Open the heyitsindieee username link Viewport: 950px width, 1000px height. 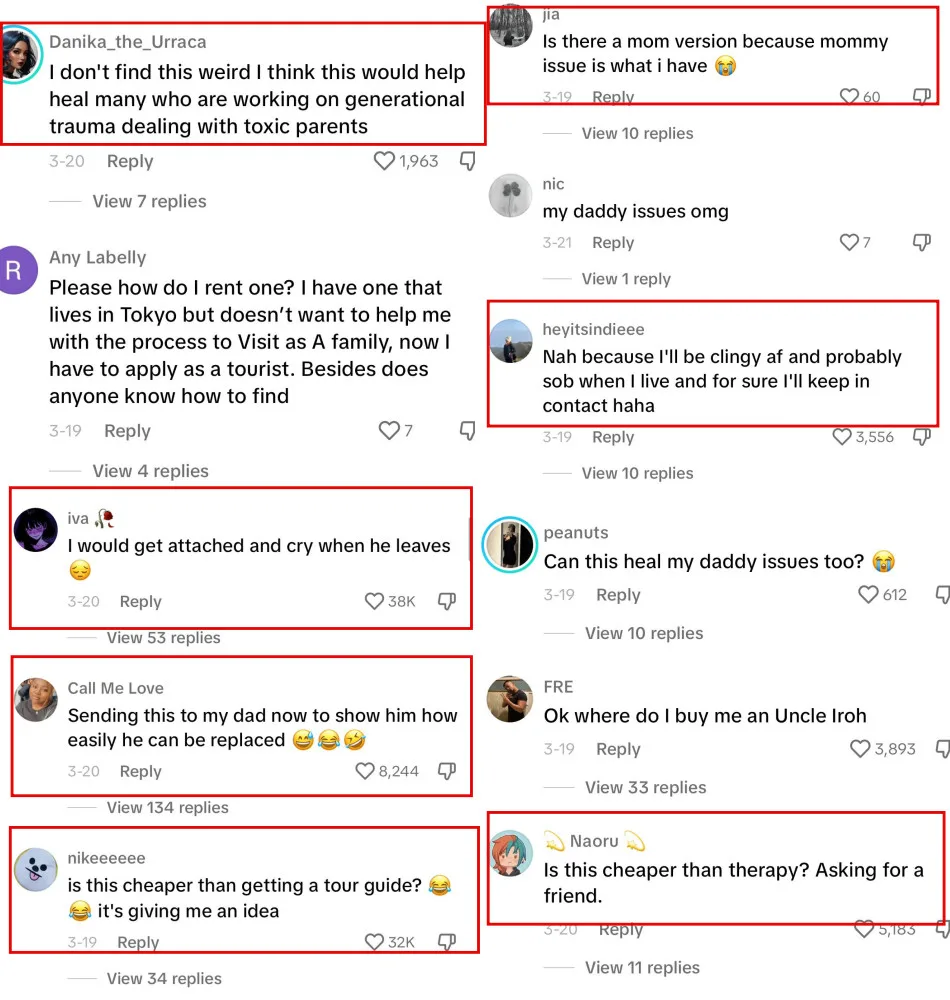[x=593, y=329]
